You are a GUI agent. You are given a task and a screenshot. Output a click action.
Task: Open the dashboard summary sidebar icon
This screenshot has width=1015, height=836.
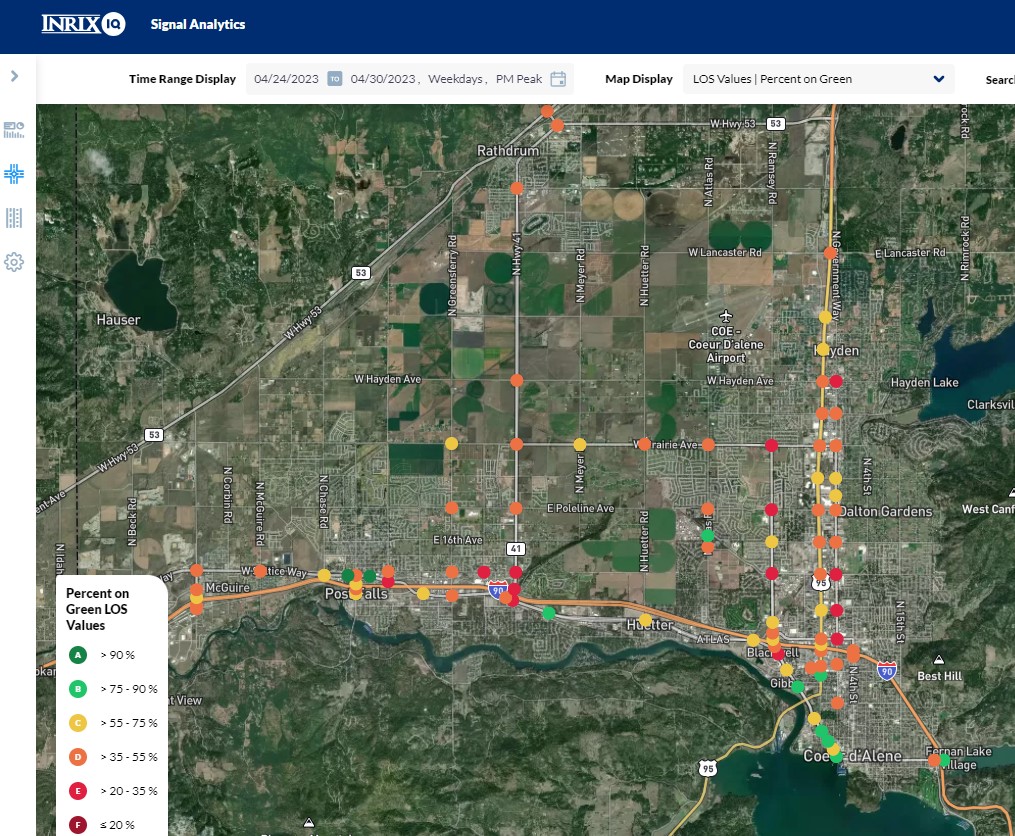point(14,130)
